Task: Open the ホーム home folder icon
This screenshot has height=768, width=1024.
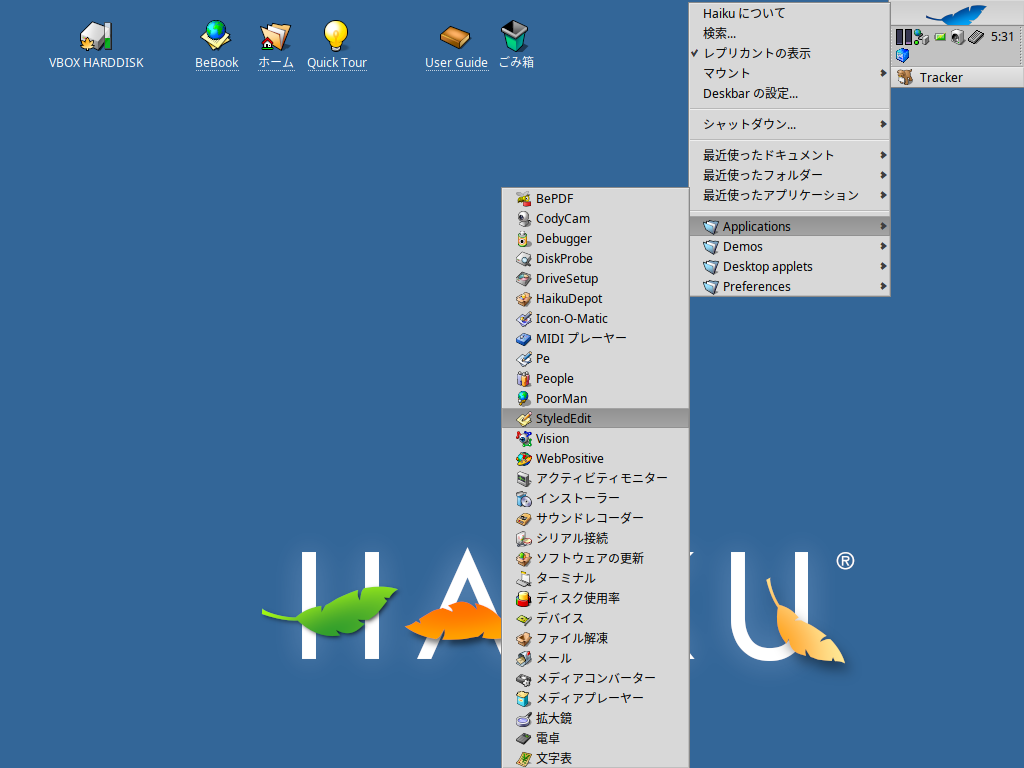Action: pyautogui.click(x=275, y=37)
